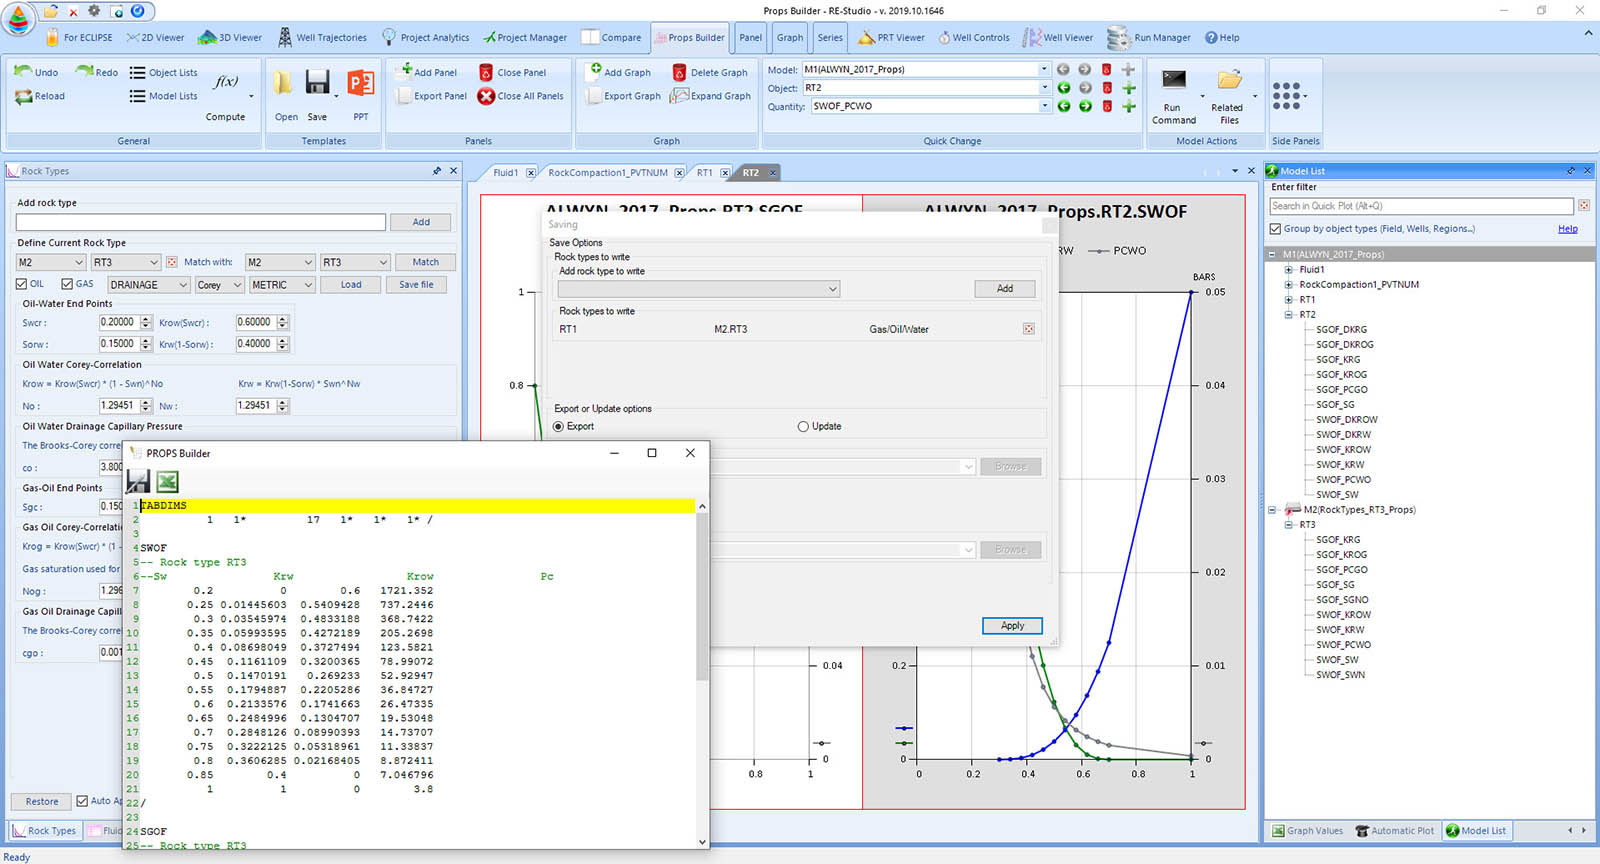Click Export Graph icon

pos(594,96)
